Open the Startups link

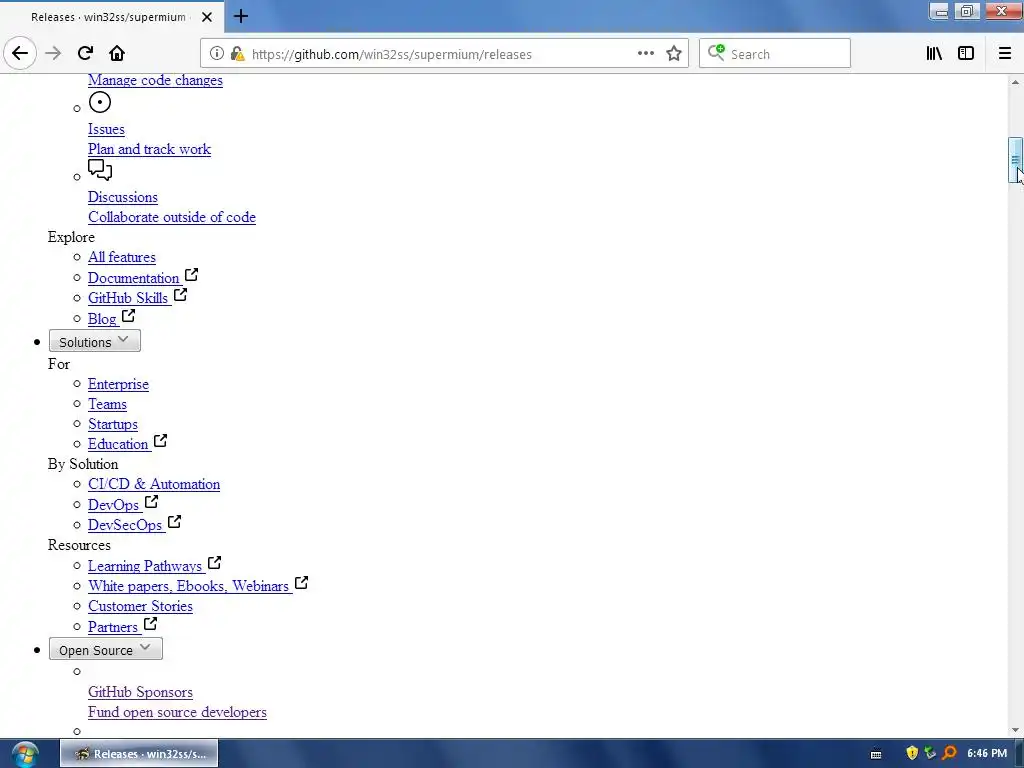tap(113, 424)
